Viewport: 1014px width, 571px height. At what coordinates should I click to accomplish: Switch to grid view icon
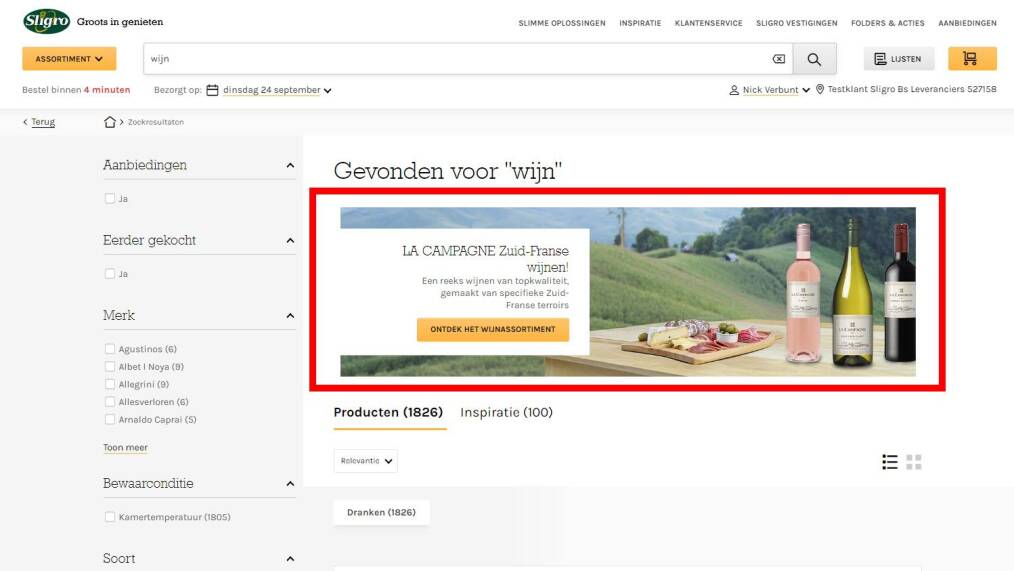(914, 462)
